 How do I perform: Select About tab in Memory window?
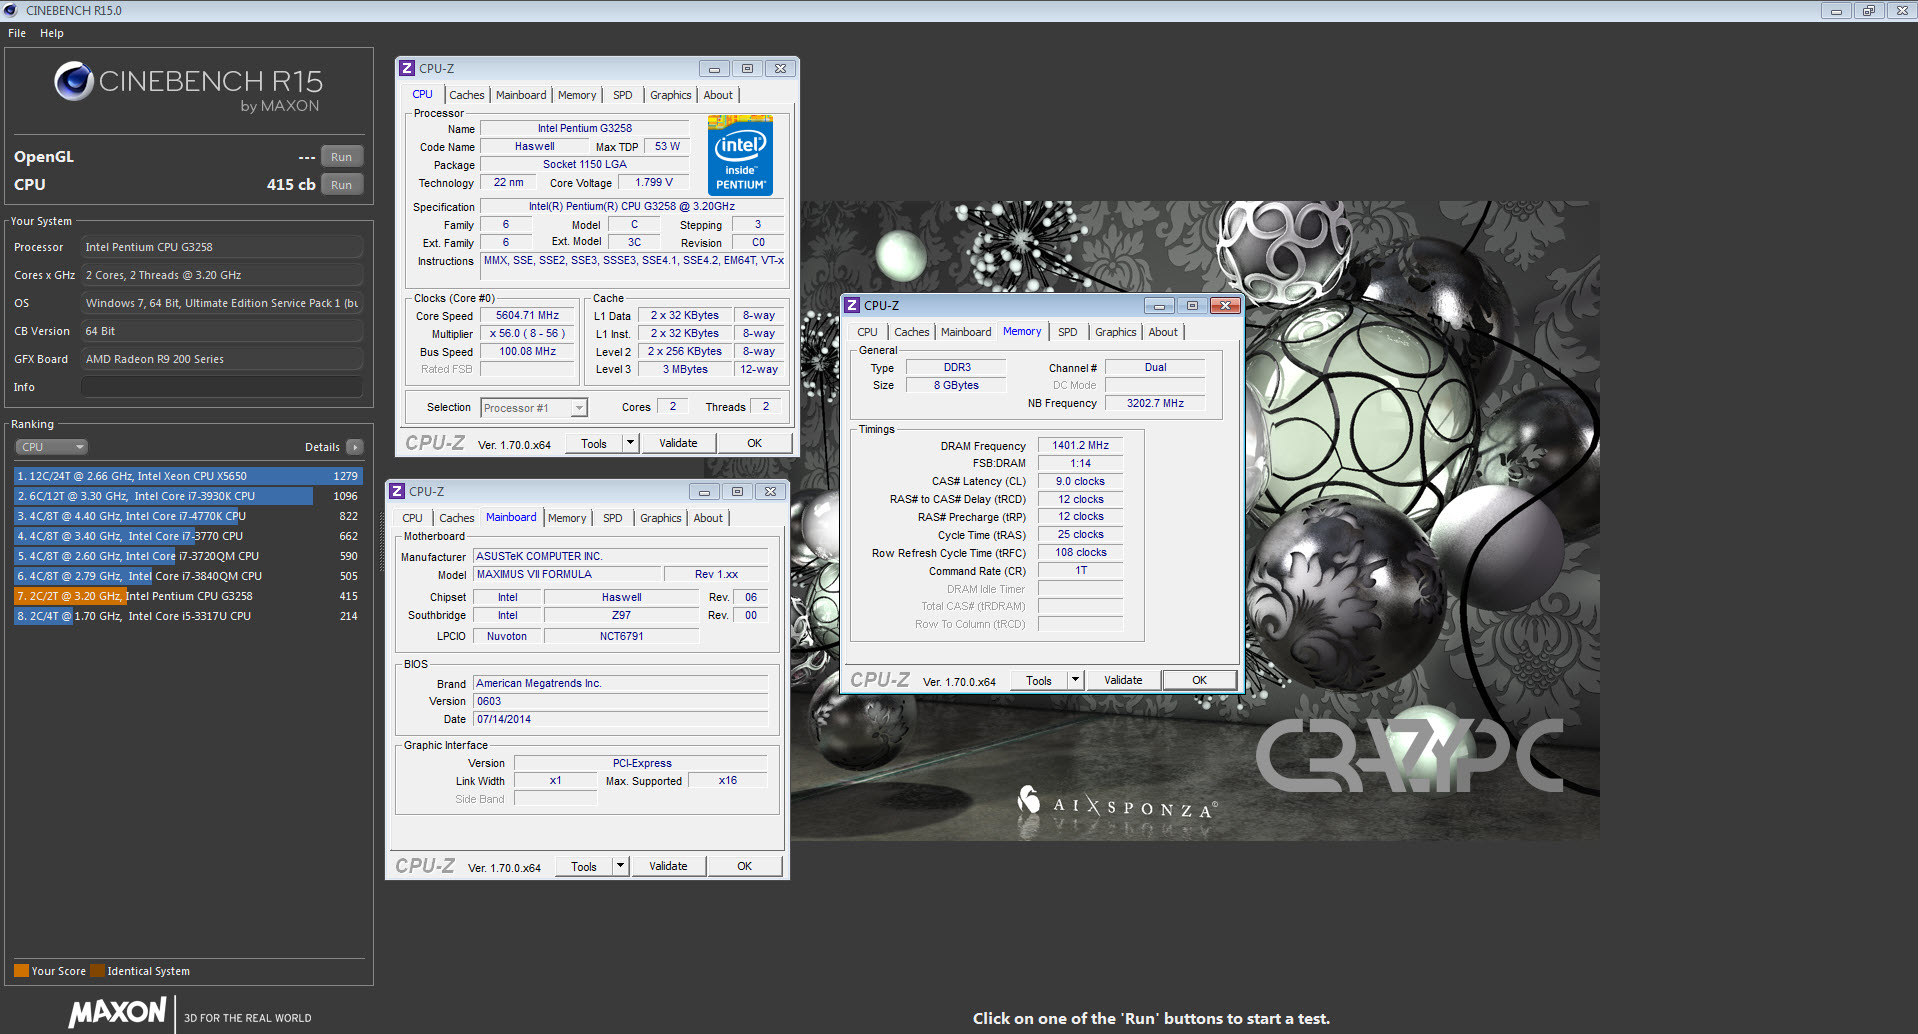pyautogui.click(x=1163, y=332)
